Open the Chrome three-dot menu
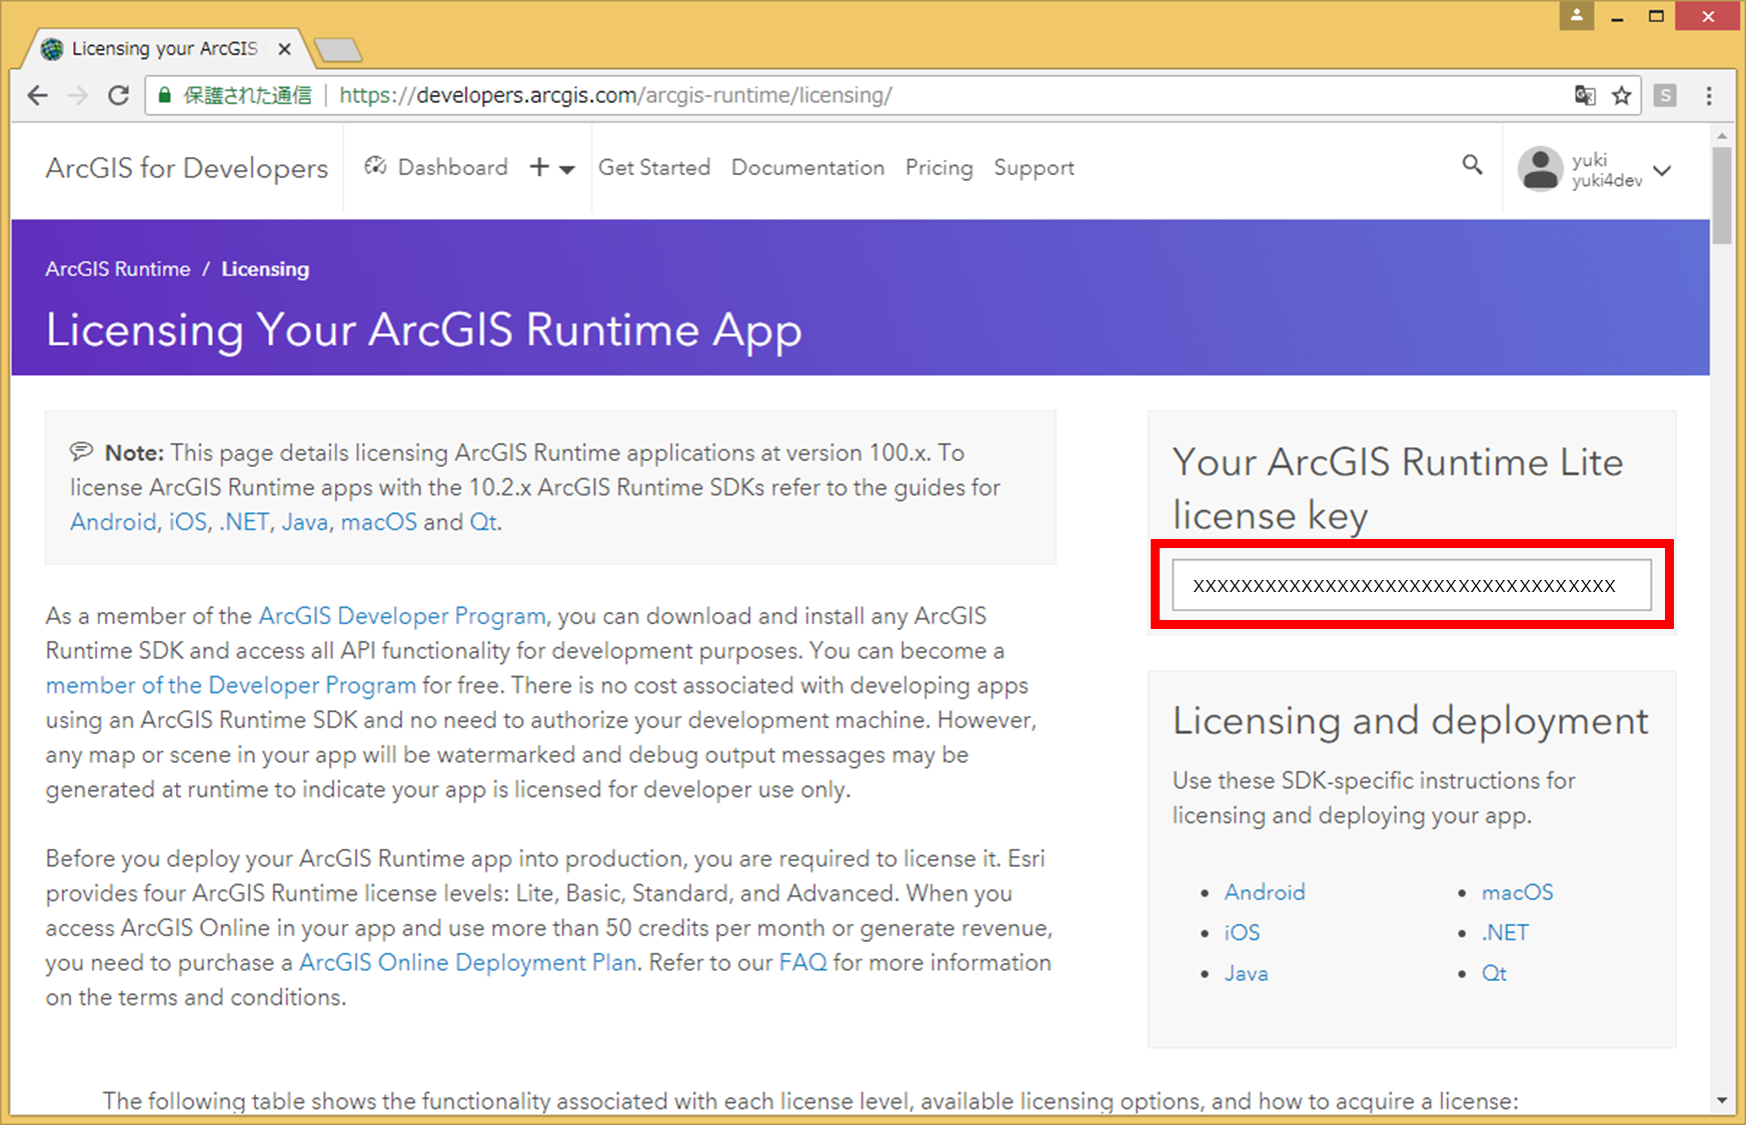The width and height of the screenshot is (1746, 1125). tap(1709, 96)
